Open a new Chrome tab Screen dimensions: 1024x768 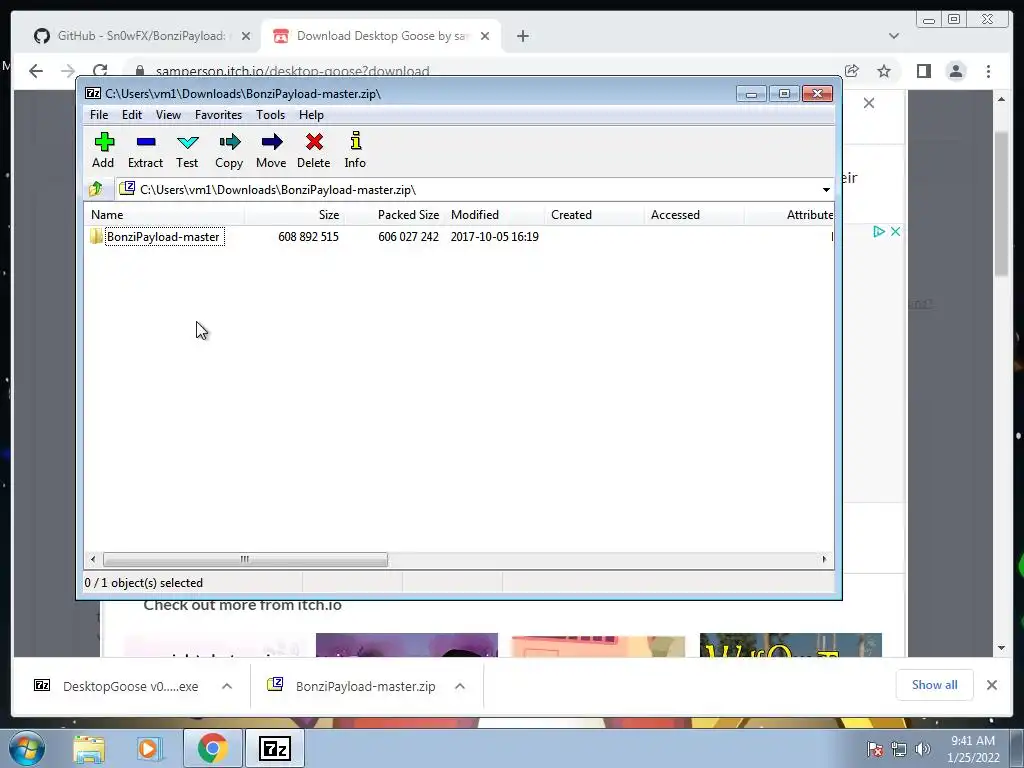522,36
